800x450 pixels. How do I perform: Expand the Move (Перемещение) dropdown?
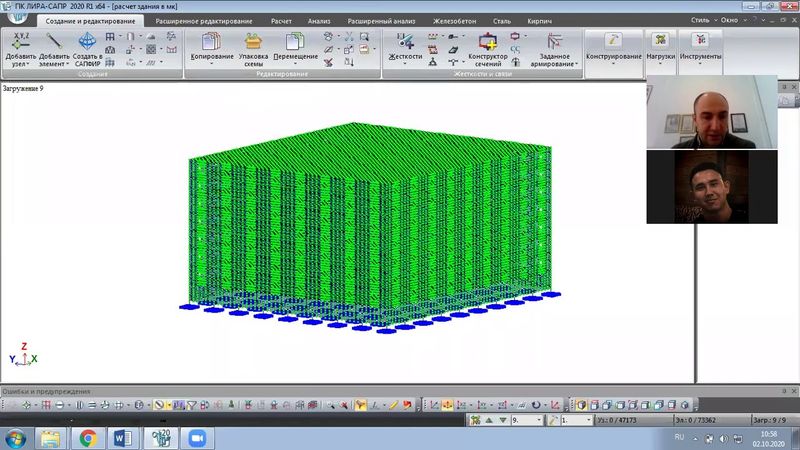tap(295, 65)
